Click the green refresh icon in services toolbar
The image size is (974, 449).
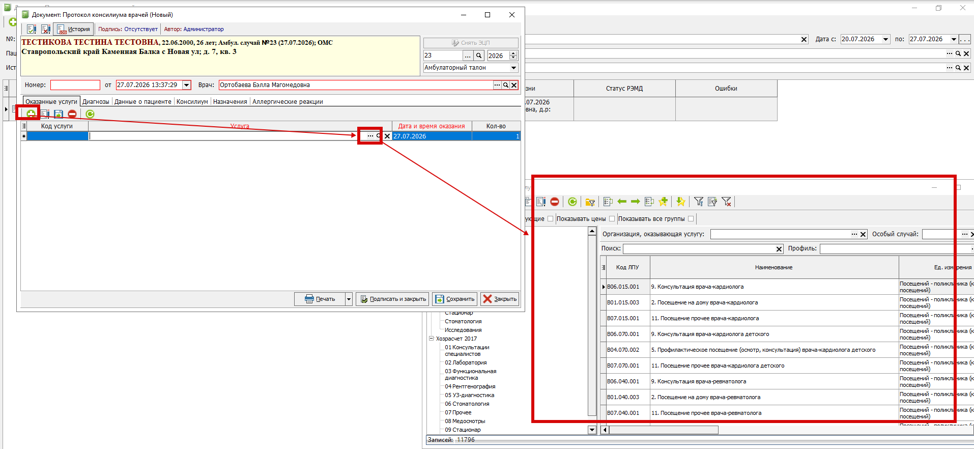[x=90, y=114]
